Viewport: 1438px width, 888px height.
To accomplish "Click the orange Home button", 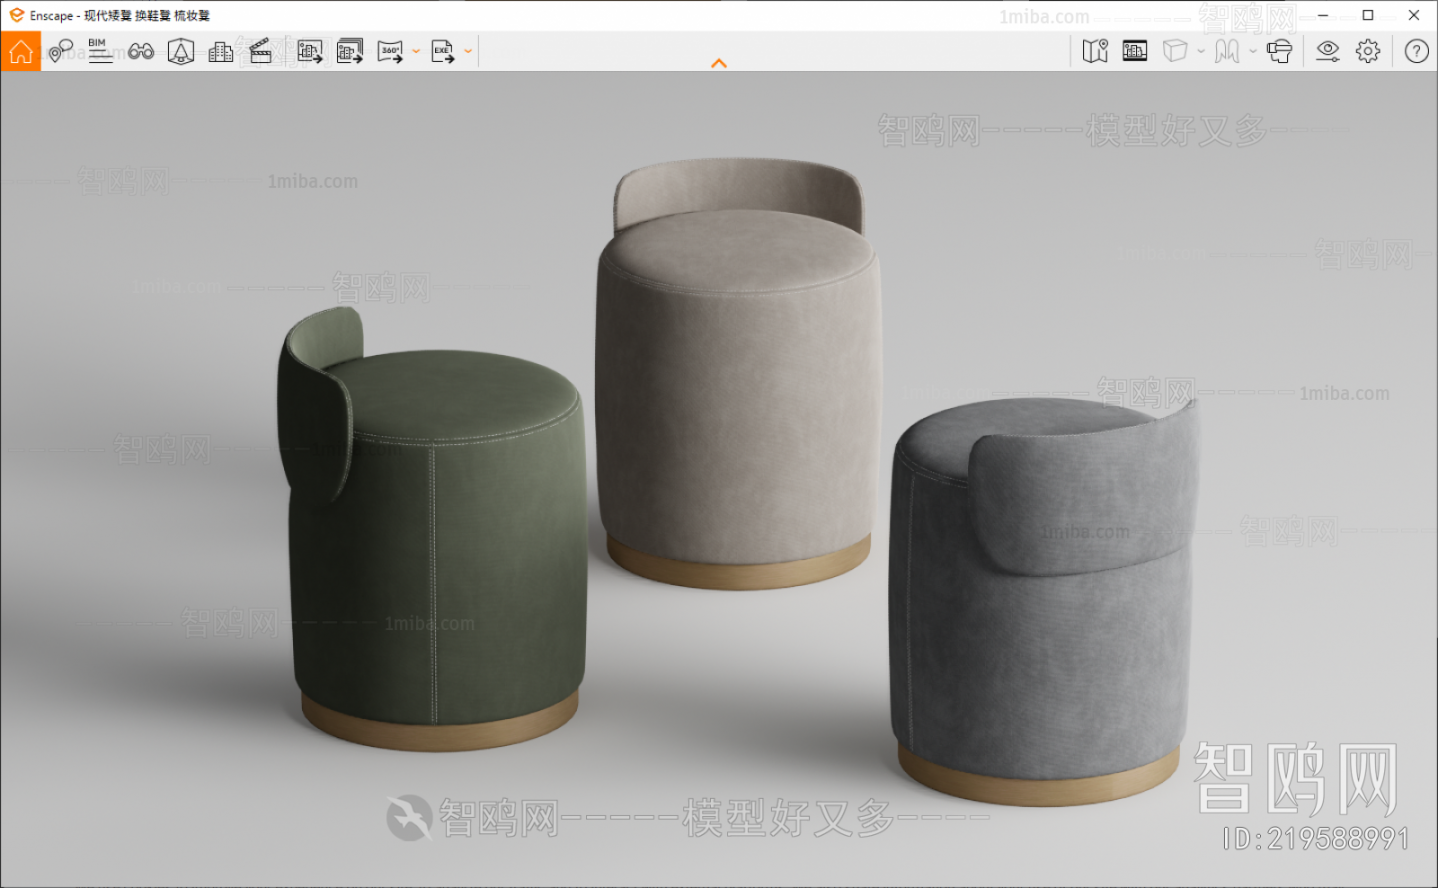I will [20, 51].
